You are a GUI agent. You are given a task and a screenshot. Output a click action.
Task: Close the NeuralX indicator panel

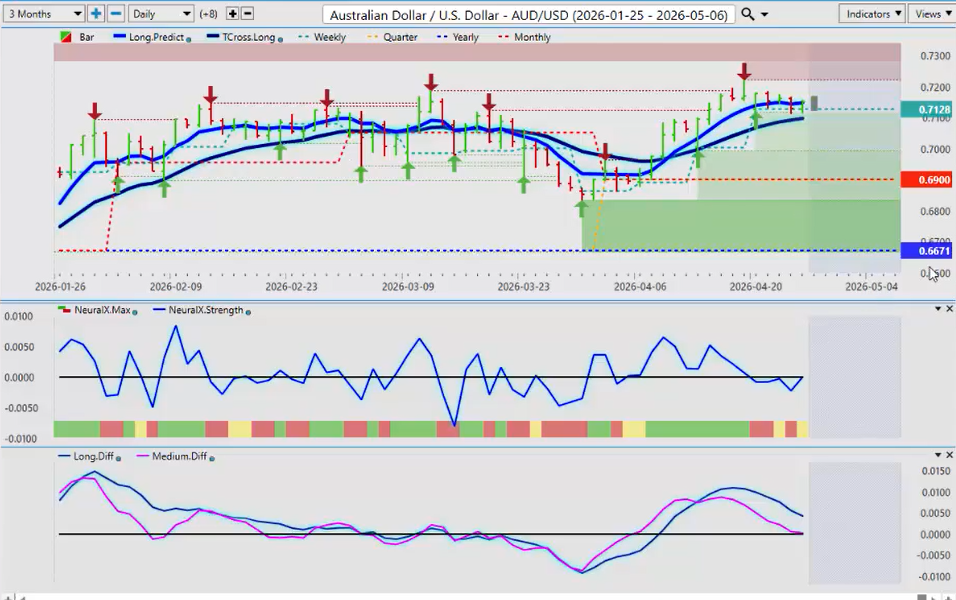[949, 309]
